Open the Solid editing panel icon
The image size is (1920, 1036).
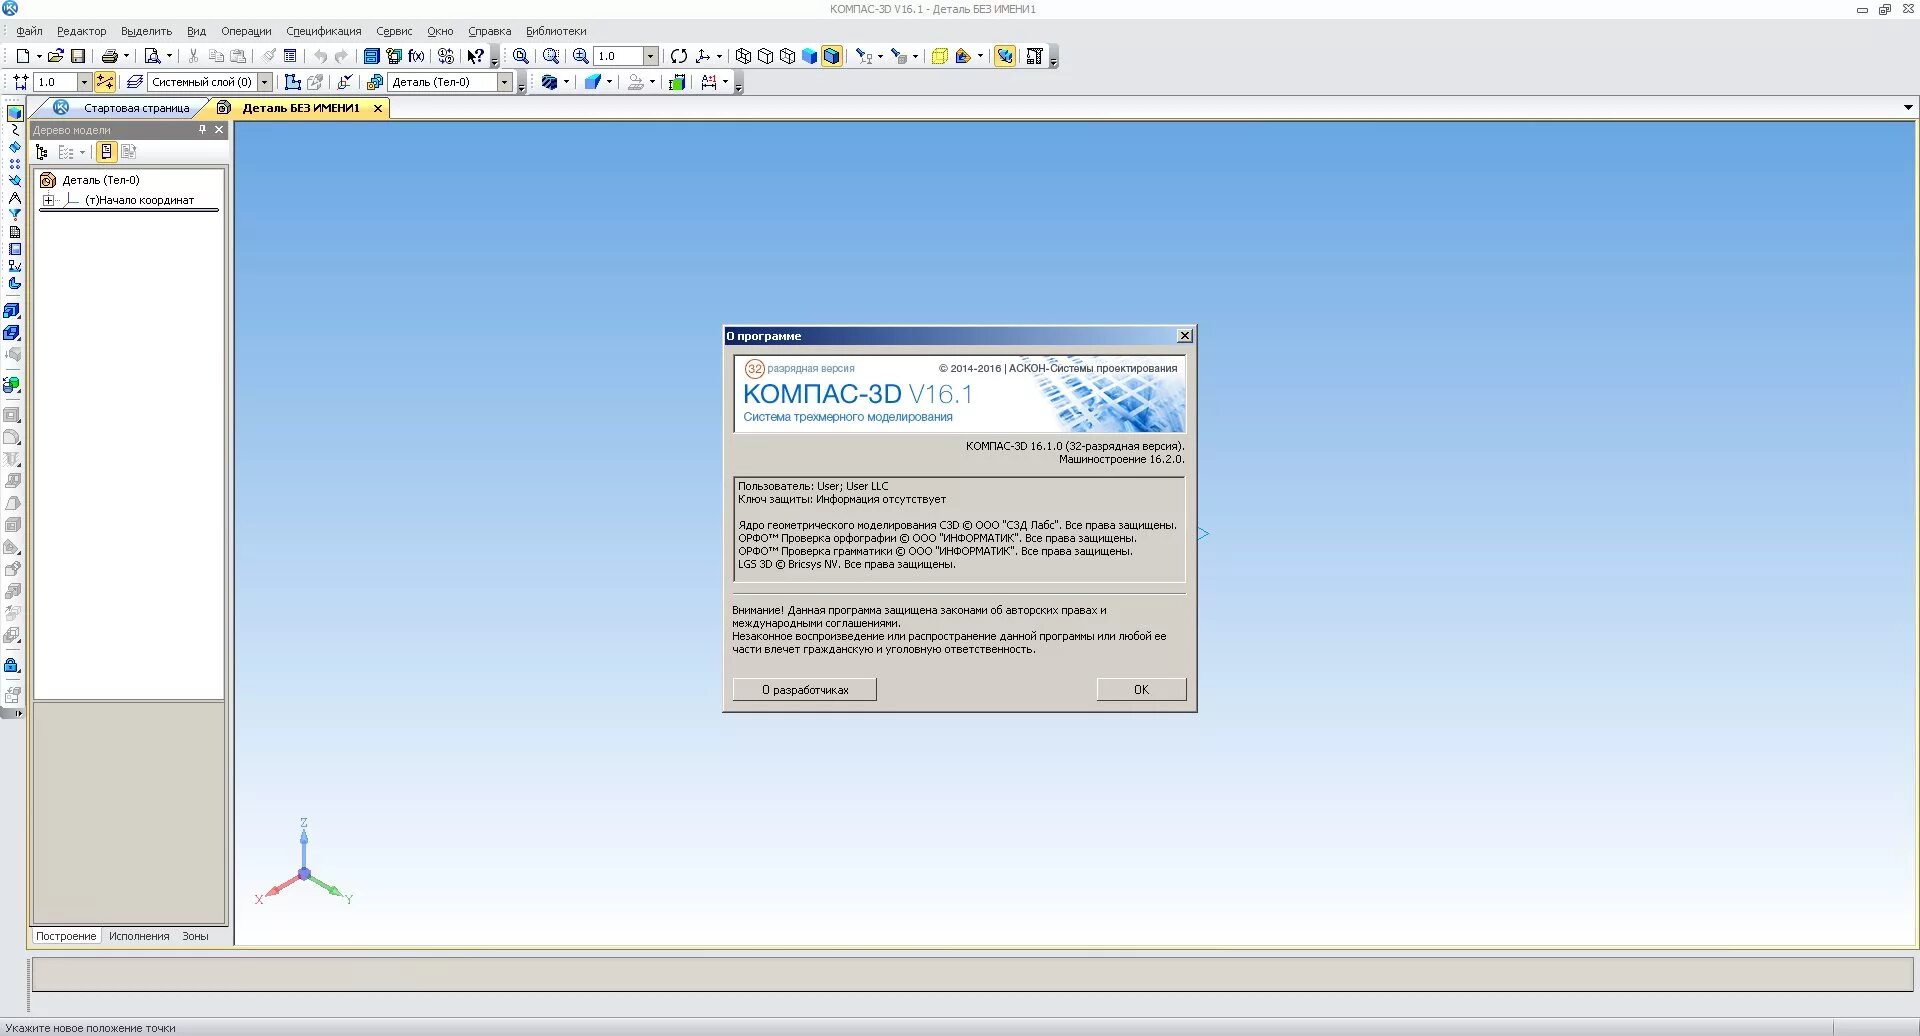14,113
